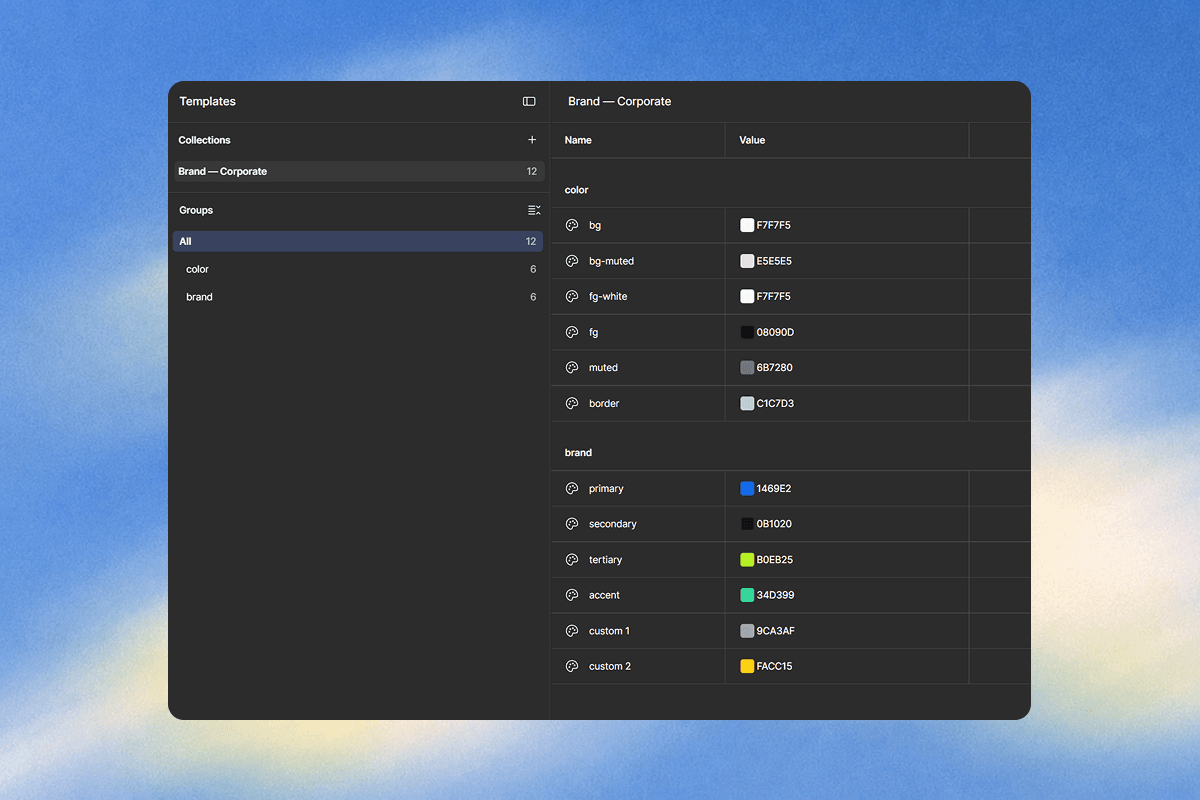Click the palette icon for accent
Image resolution: width=1200 pixels, height=800 pixels.
point(572,595)
